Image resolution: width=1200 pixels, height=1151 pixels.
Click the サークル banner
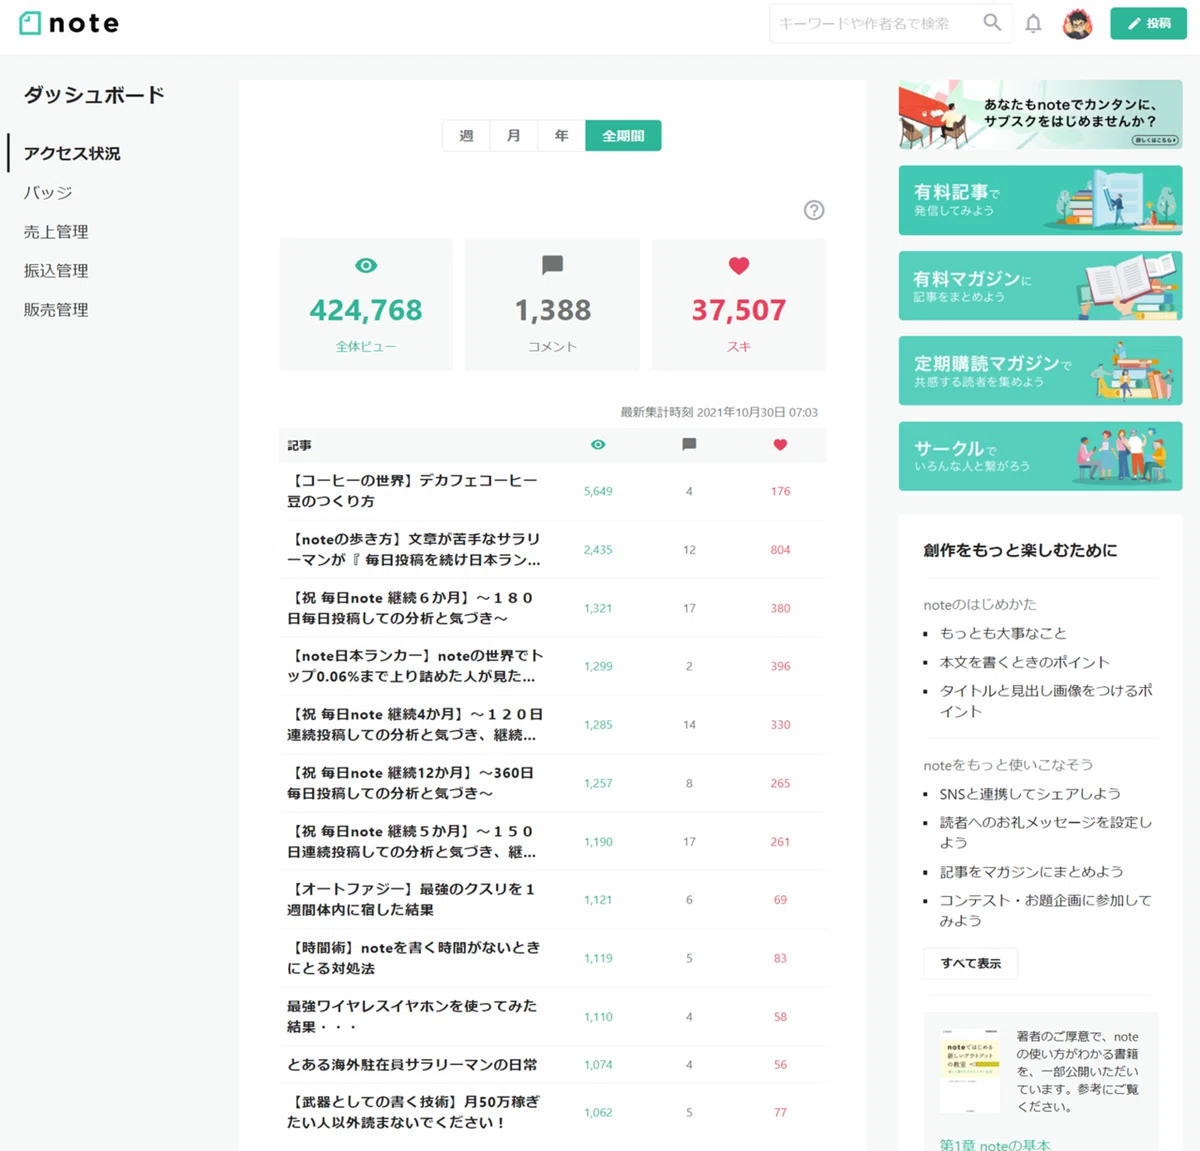click(x=1040, y=456)
